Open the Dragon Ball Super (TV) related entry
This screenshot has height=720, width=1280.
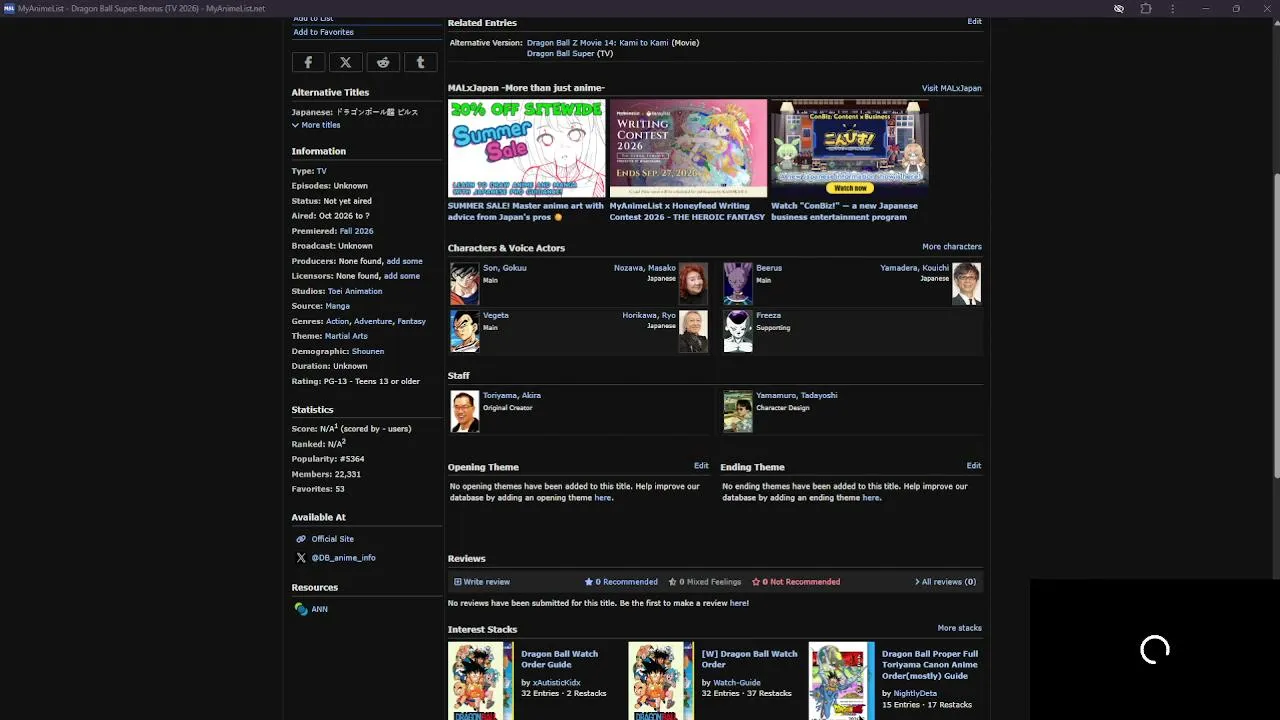coord(561,54)
